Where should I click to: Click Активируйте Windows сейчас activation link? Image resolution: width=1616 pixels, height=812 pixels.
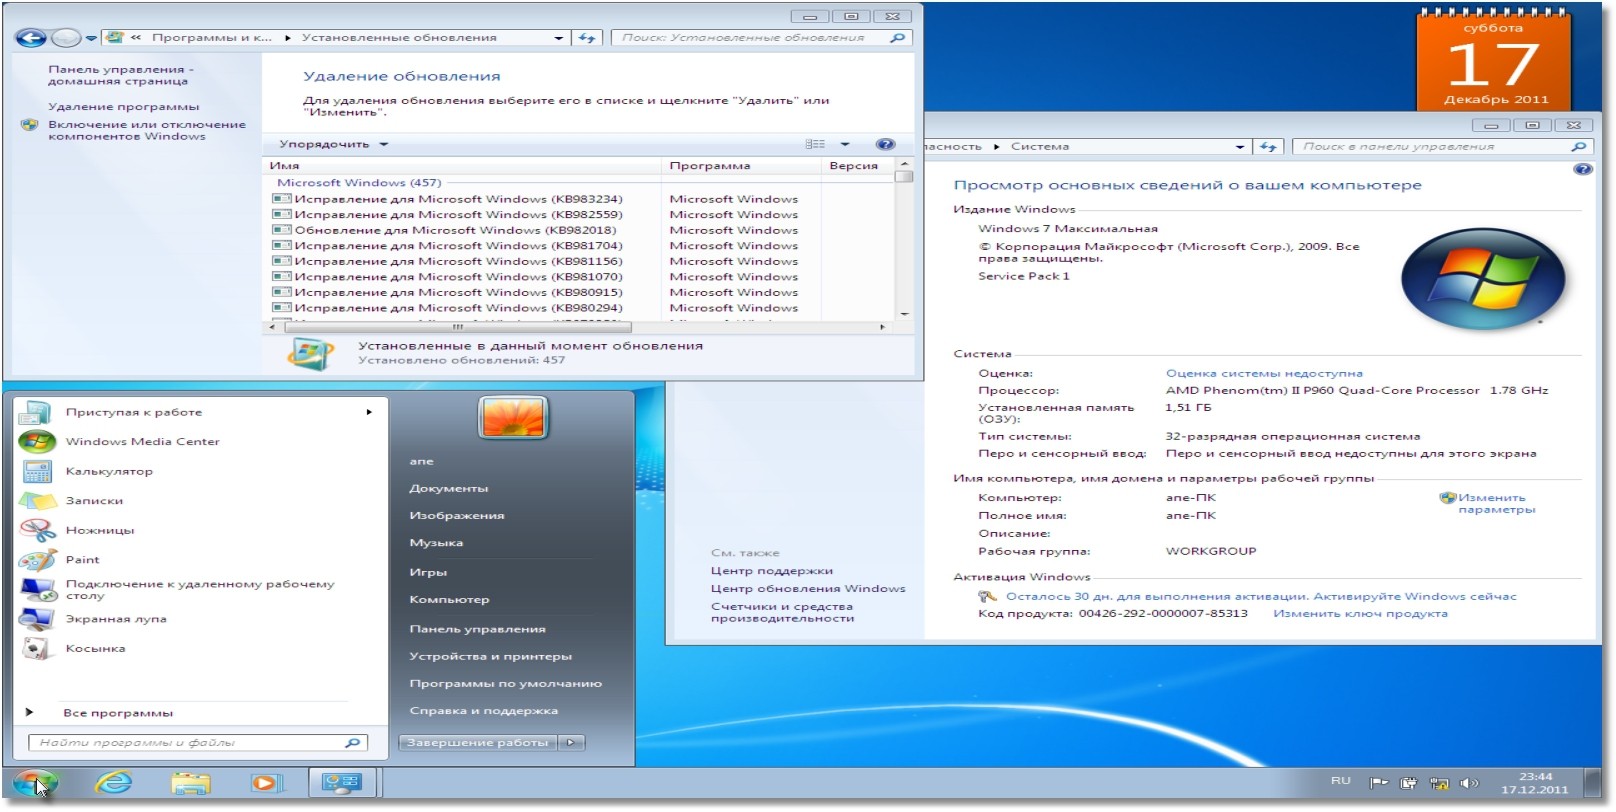coord(1415,596)
